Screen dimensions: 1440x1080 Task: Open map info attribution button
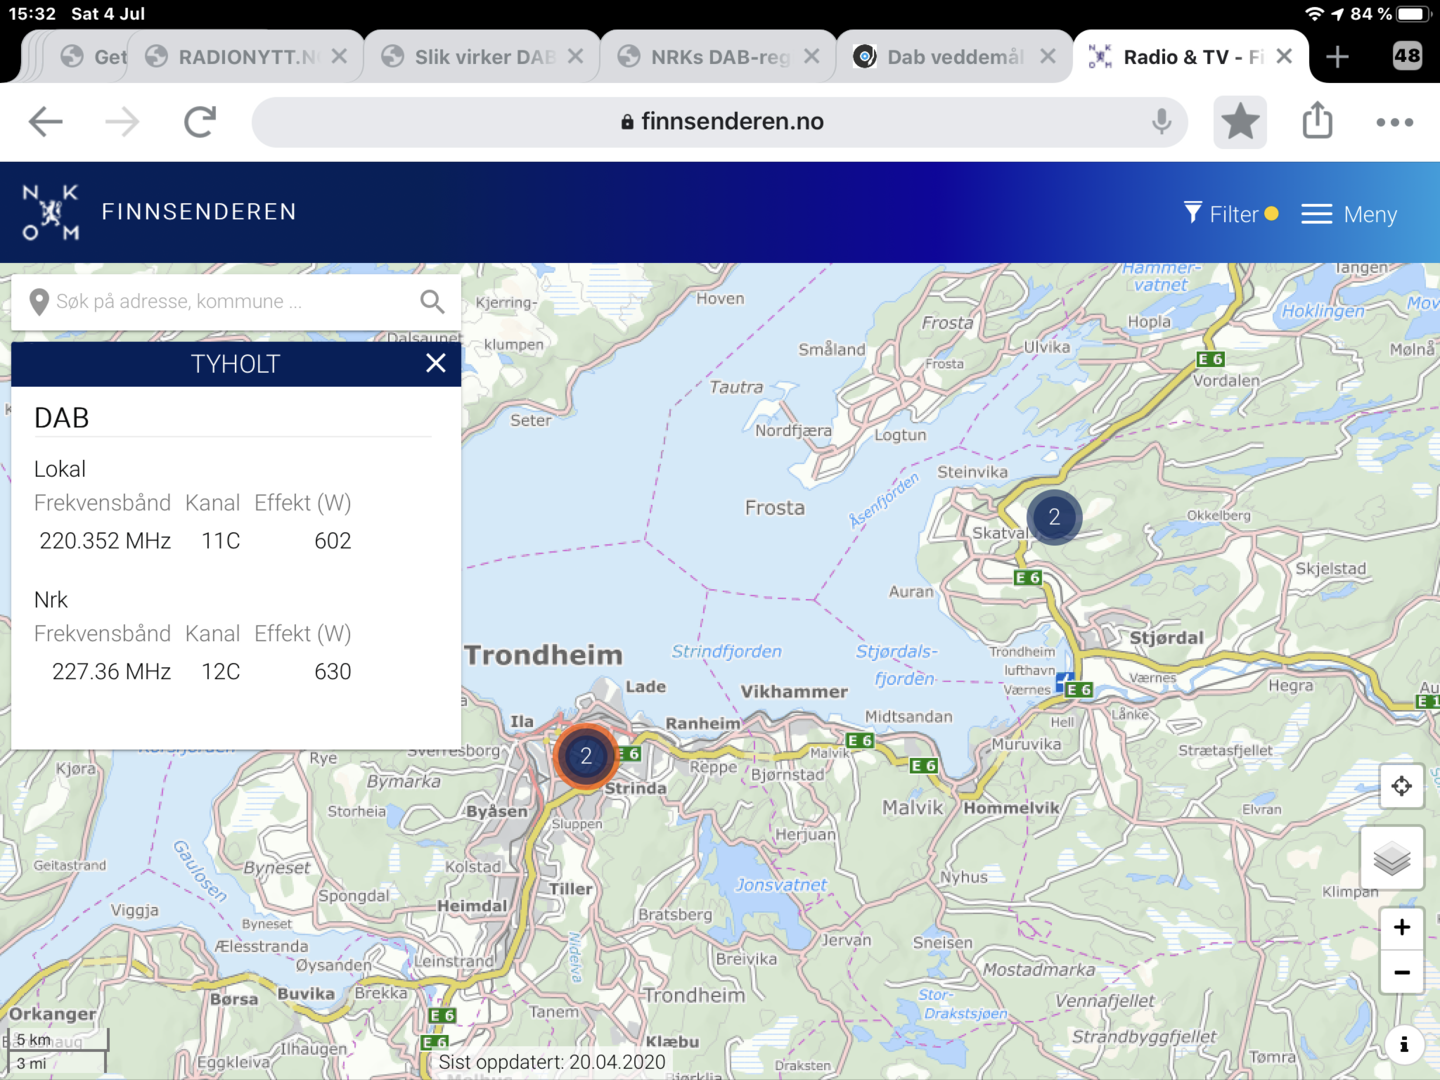point(1404,1044)
